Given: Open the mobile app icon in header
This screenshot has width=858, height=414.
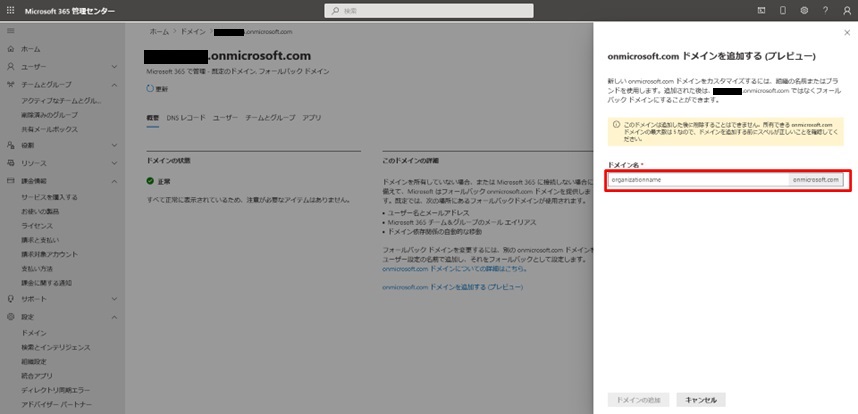Looking at the screenshot, I should (782, 10).
